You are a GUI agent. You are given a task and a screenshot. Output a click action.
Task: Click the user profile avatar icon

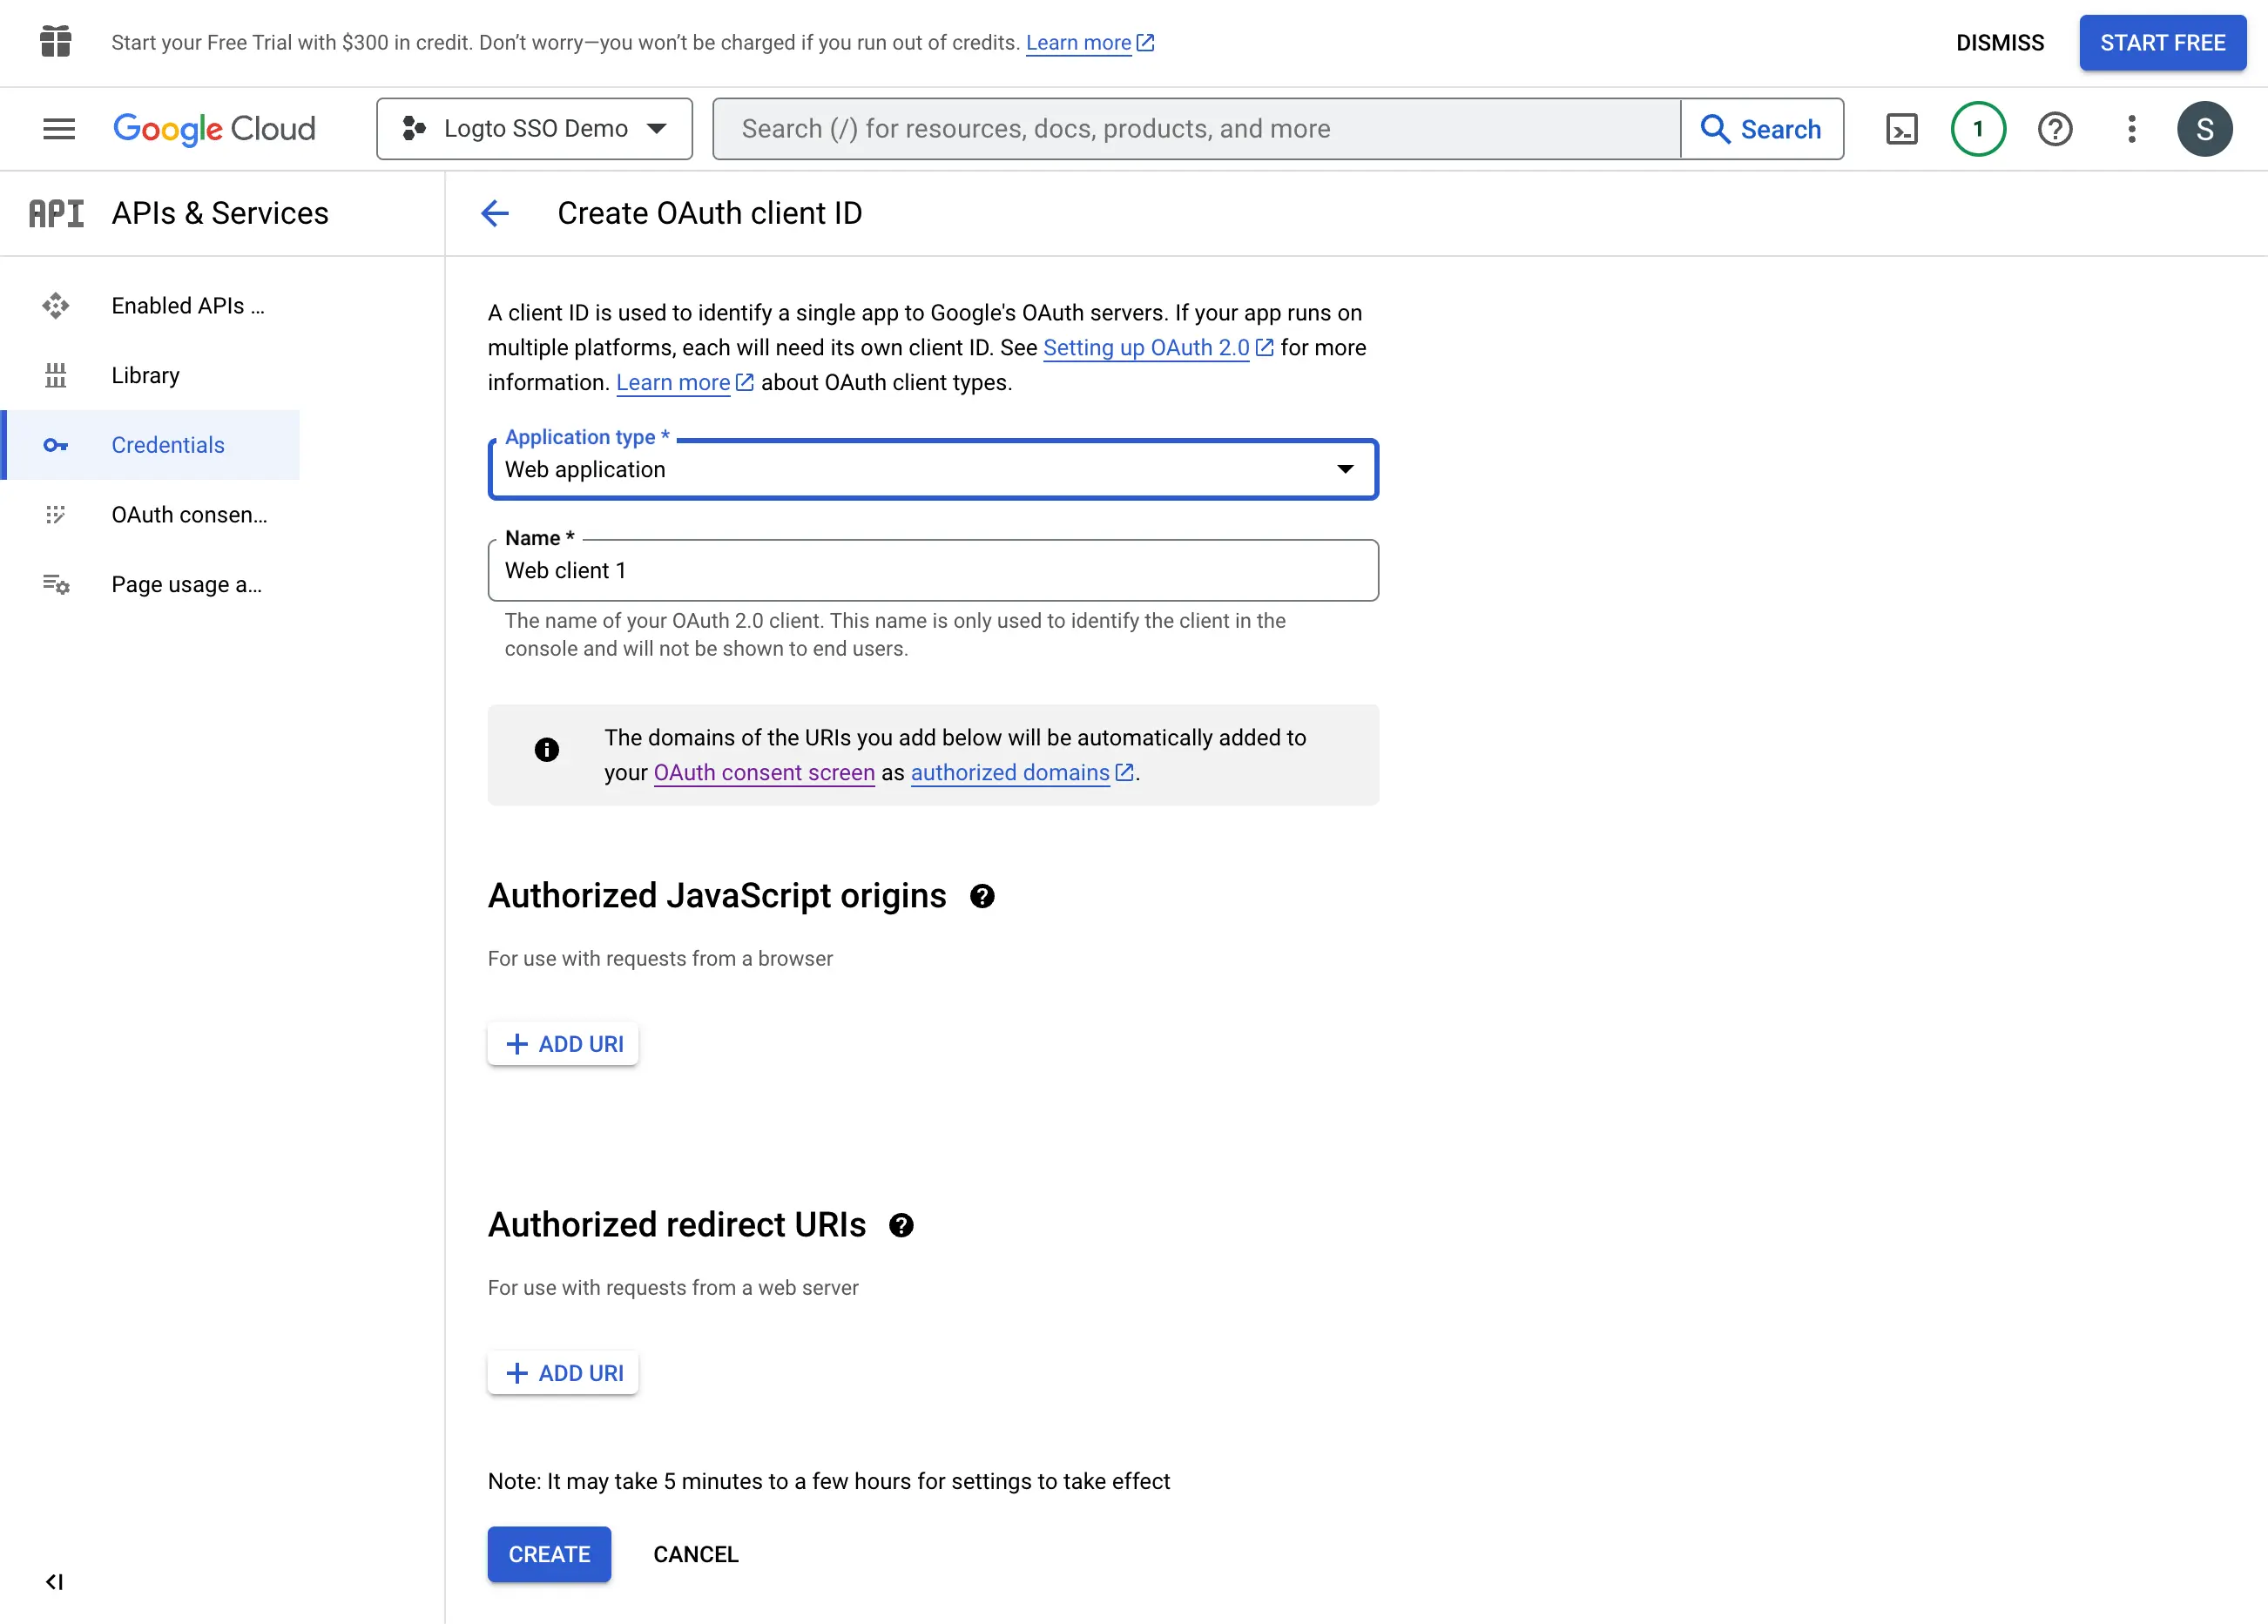pyautogui.click(x=2204, y=128)
